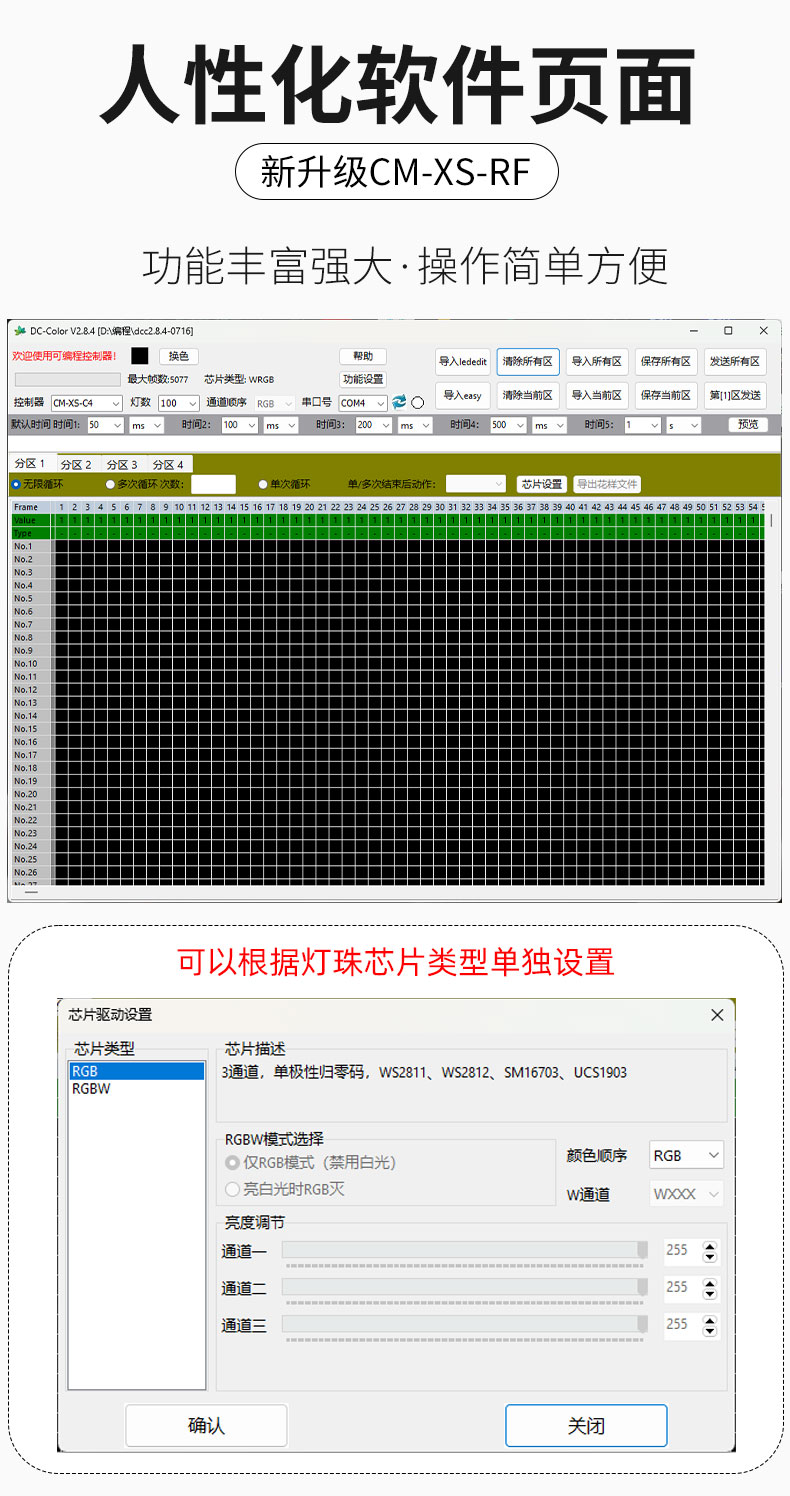Select RGBW in the 芯片类型 list
This screenshot has width=790, height=1496.
pyautogui.click(x=91, y=1089)
